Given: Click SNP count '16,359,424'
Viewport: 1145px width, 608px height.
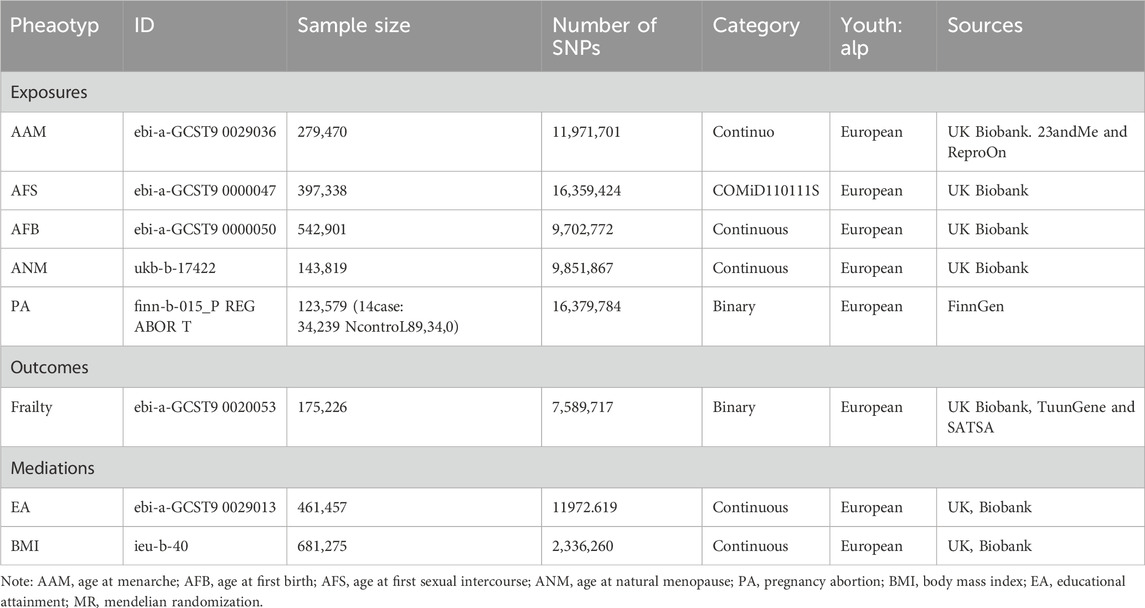Looking at the screenshot, I should coord(586,191).
